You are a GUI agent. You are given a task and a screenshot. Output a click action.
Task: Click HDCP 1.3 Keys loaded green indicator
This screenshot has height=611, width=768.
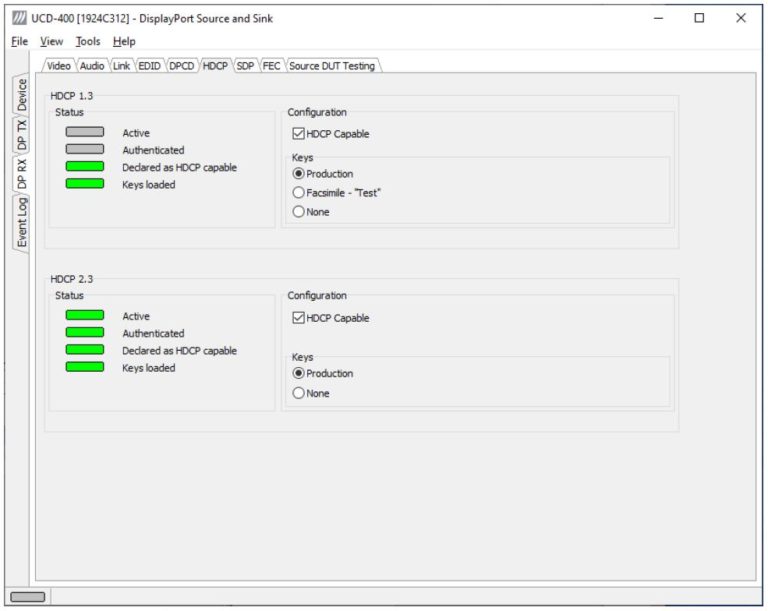85,184
